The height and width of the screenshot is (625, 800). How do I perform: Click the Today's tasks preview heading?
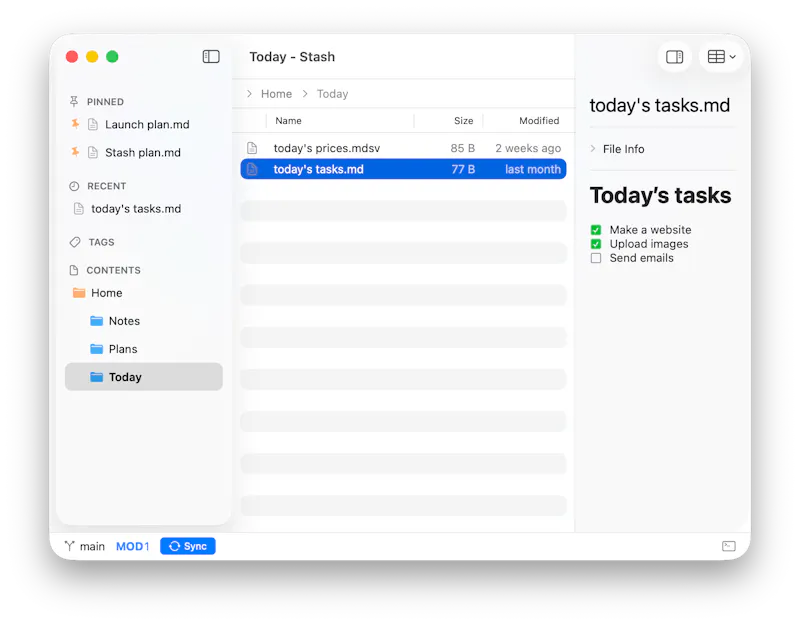(x=660, y=195)
